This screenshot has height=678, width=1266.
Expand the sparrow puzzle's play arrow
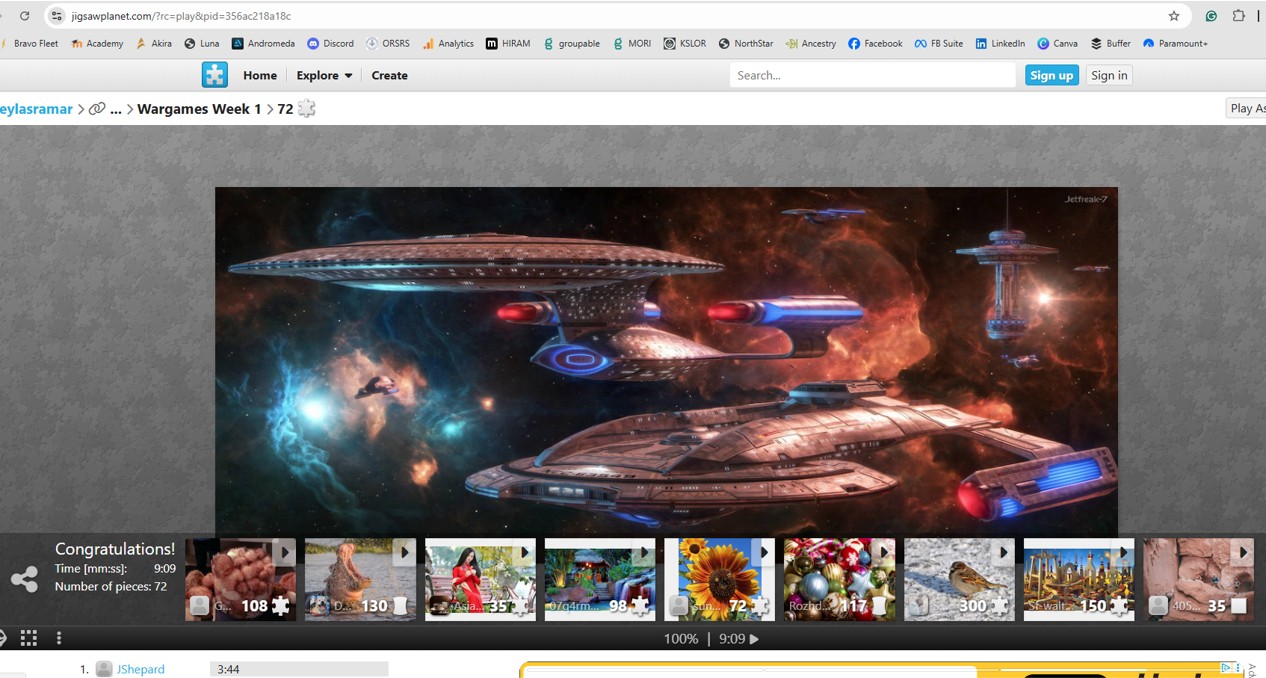pyautogui.click(x=1003, y=552)
